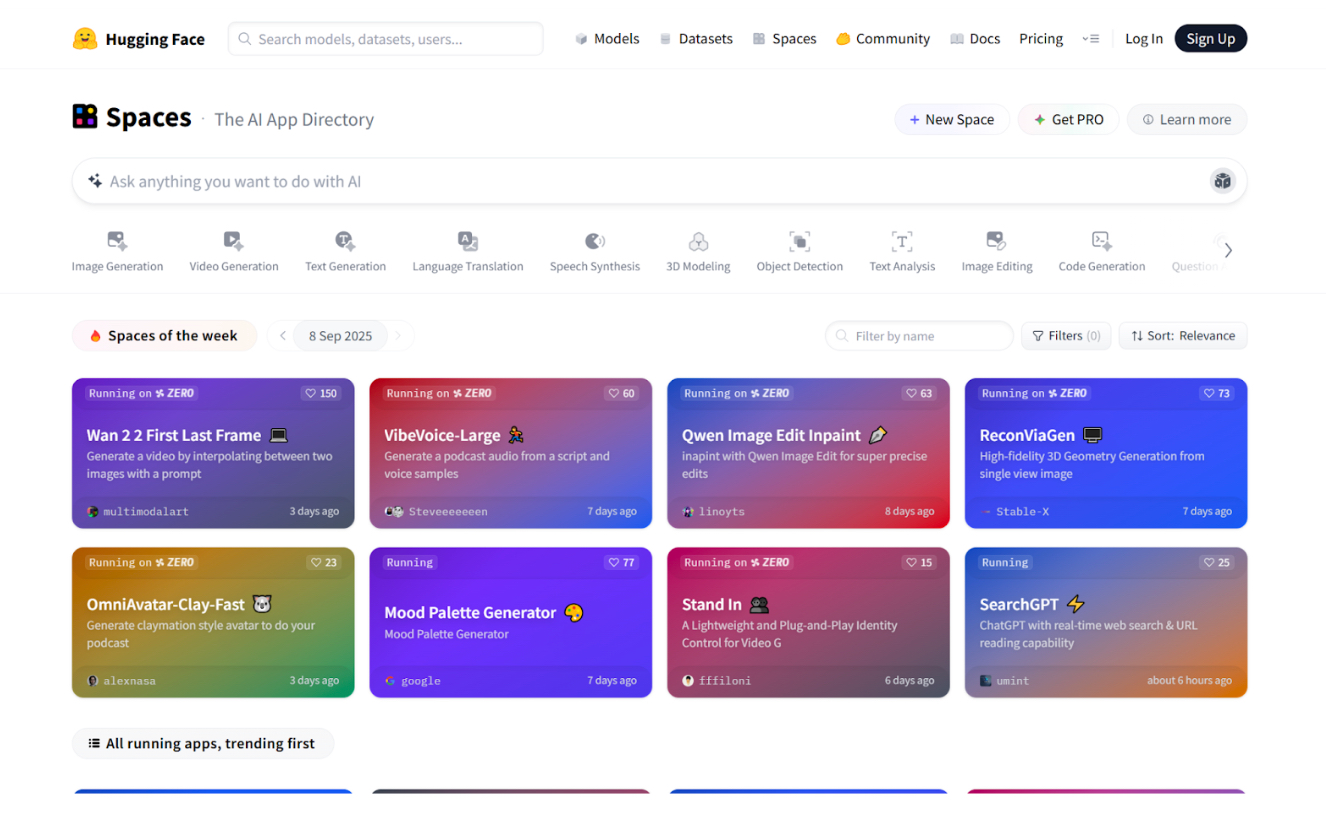Click the dice icon in the AI search bar
Viewport: 1326px width, 830px height.
[x=1222, y=181]
